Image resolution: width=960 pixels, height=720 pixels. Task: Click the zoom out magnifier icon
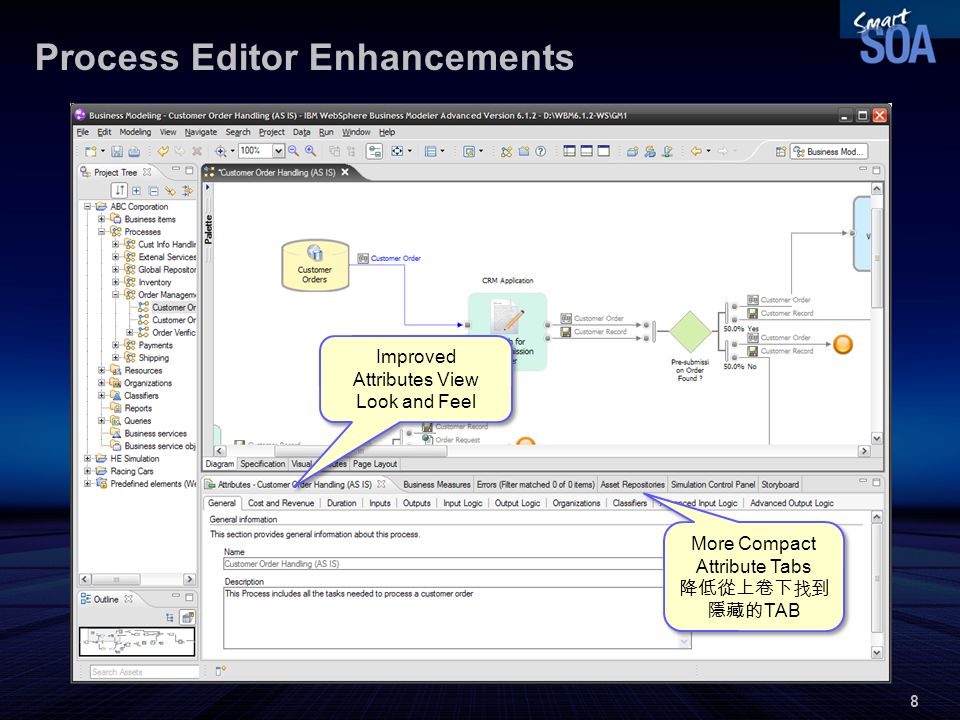(x=293, y=151)
